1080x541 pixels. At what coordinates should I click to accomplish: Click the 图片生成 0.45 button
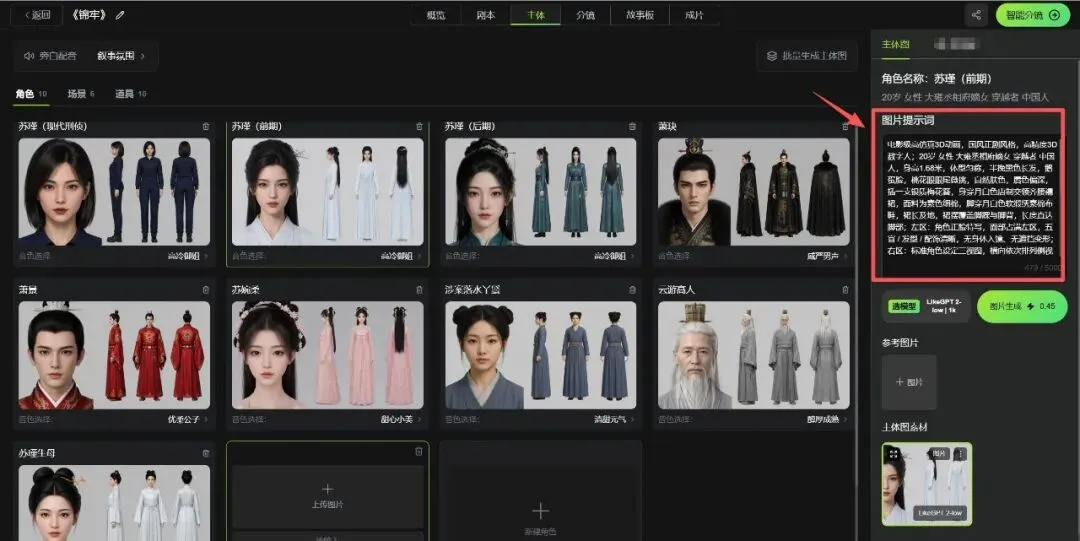[1021, 306]
